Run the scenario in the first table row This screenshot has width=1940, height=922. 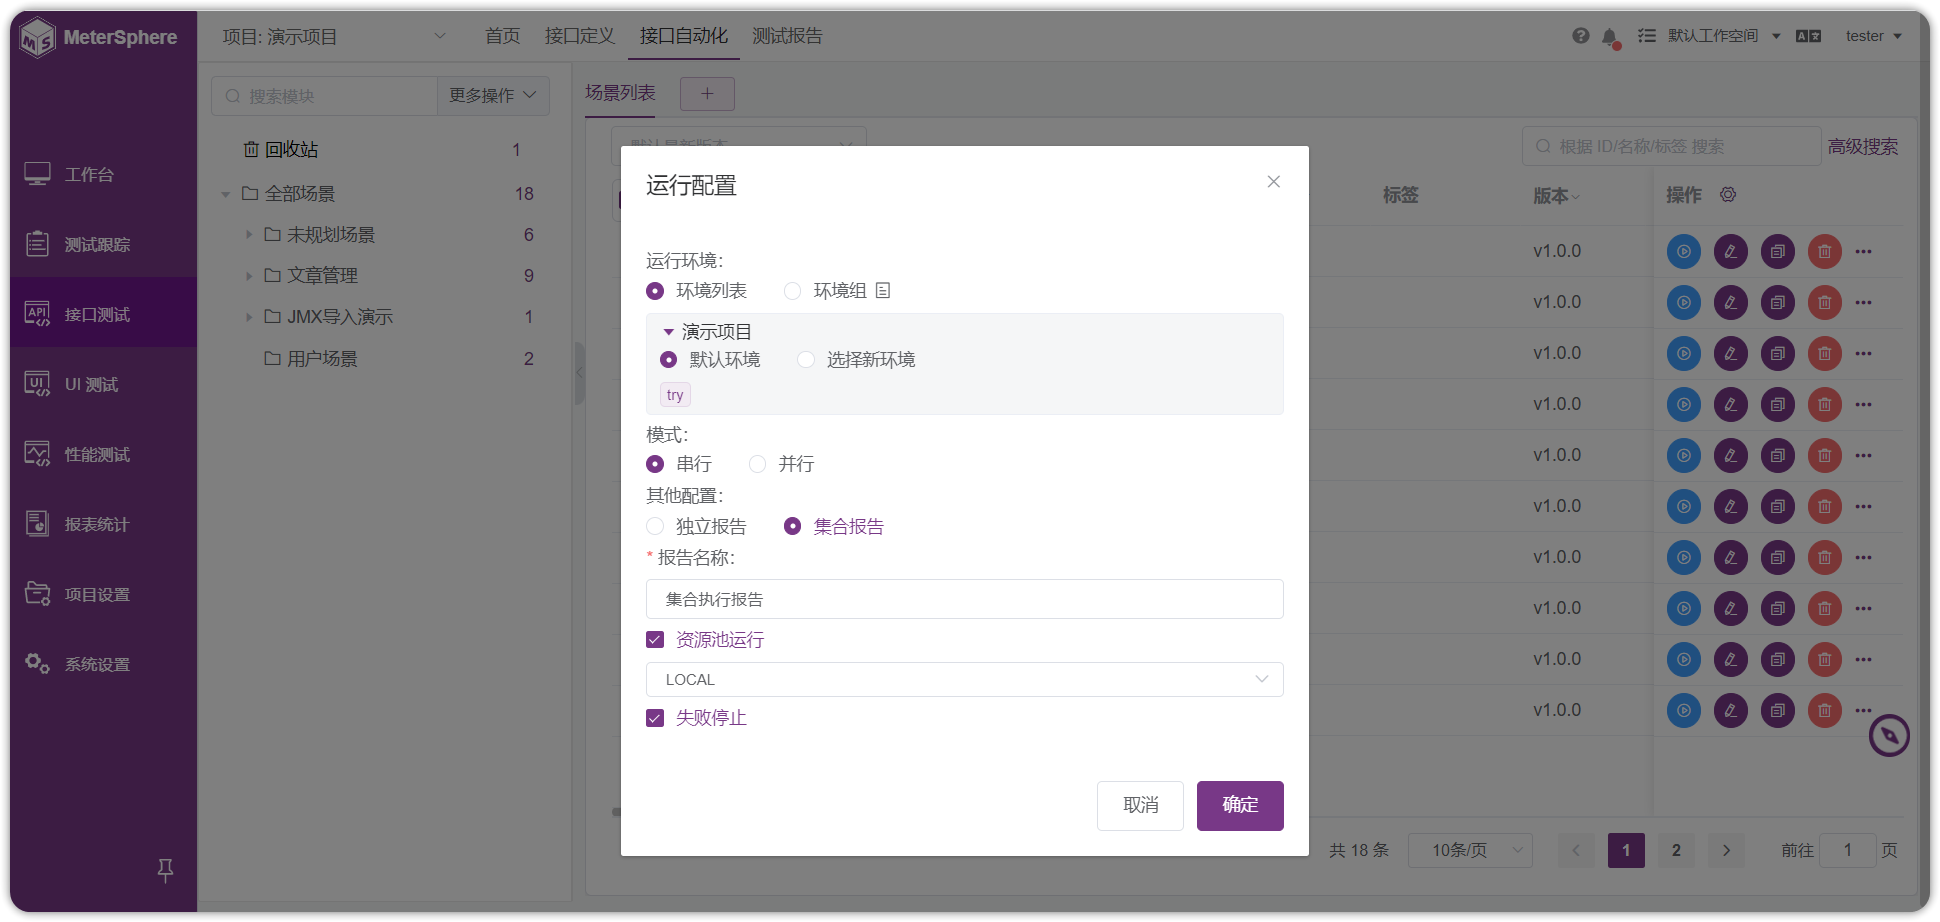click(x=1684, y=252)
